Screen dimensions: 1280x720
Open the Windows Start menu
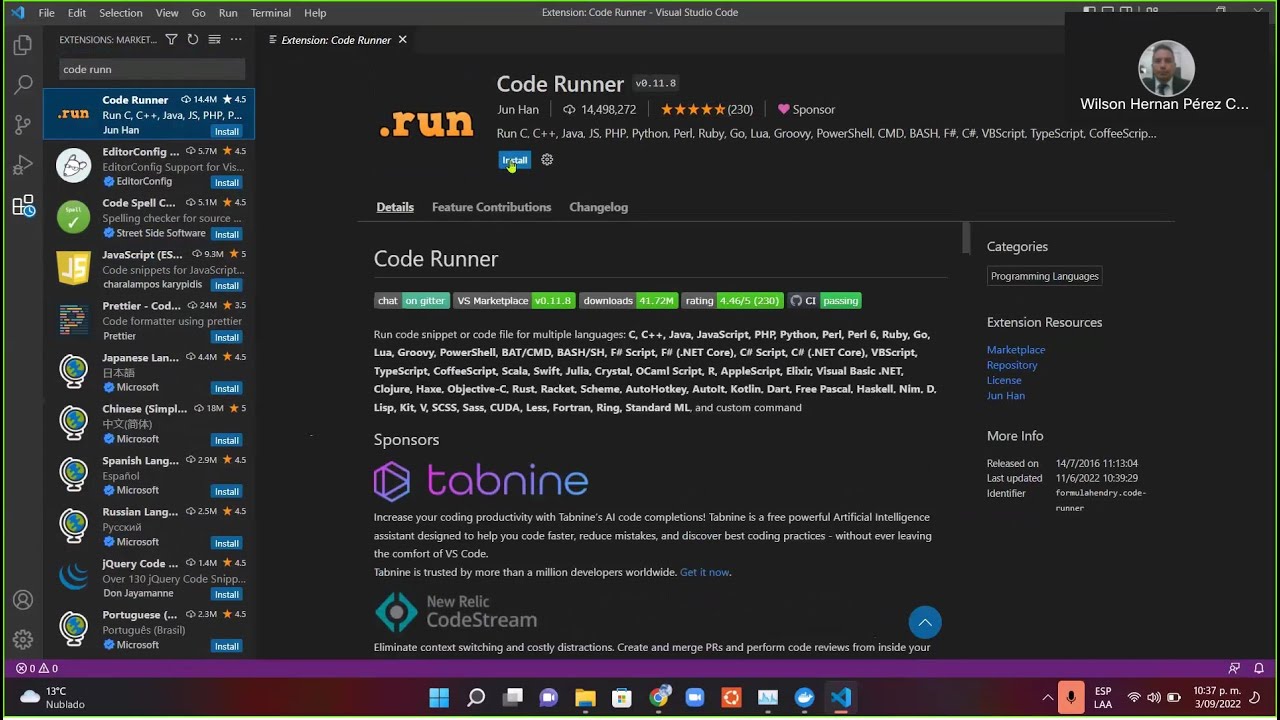439,697
